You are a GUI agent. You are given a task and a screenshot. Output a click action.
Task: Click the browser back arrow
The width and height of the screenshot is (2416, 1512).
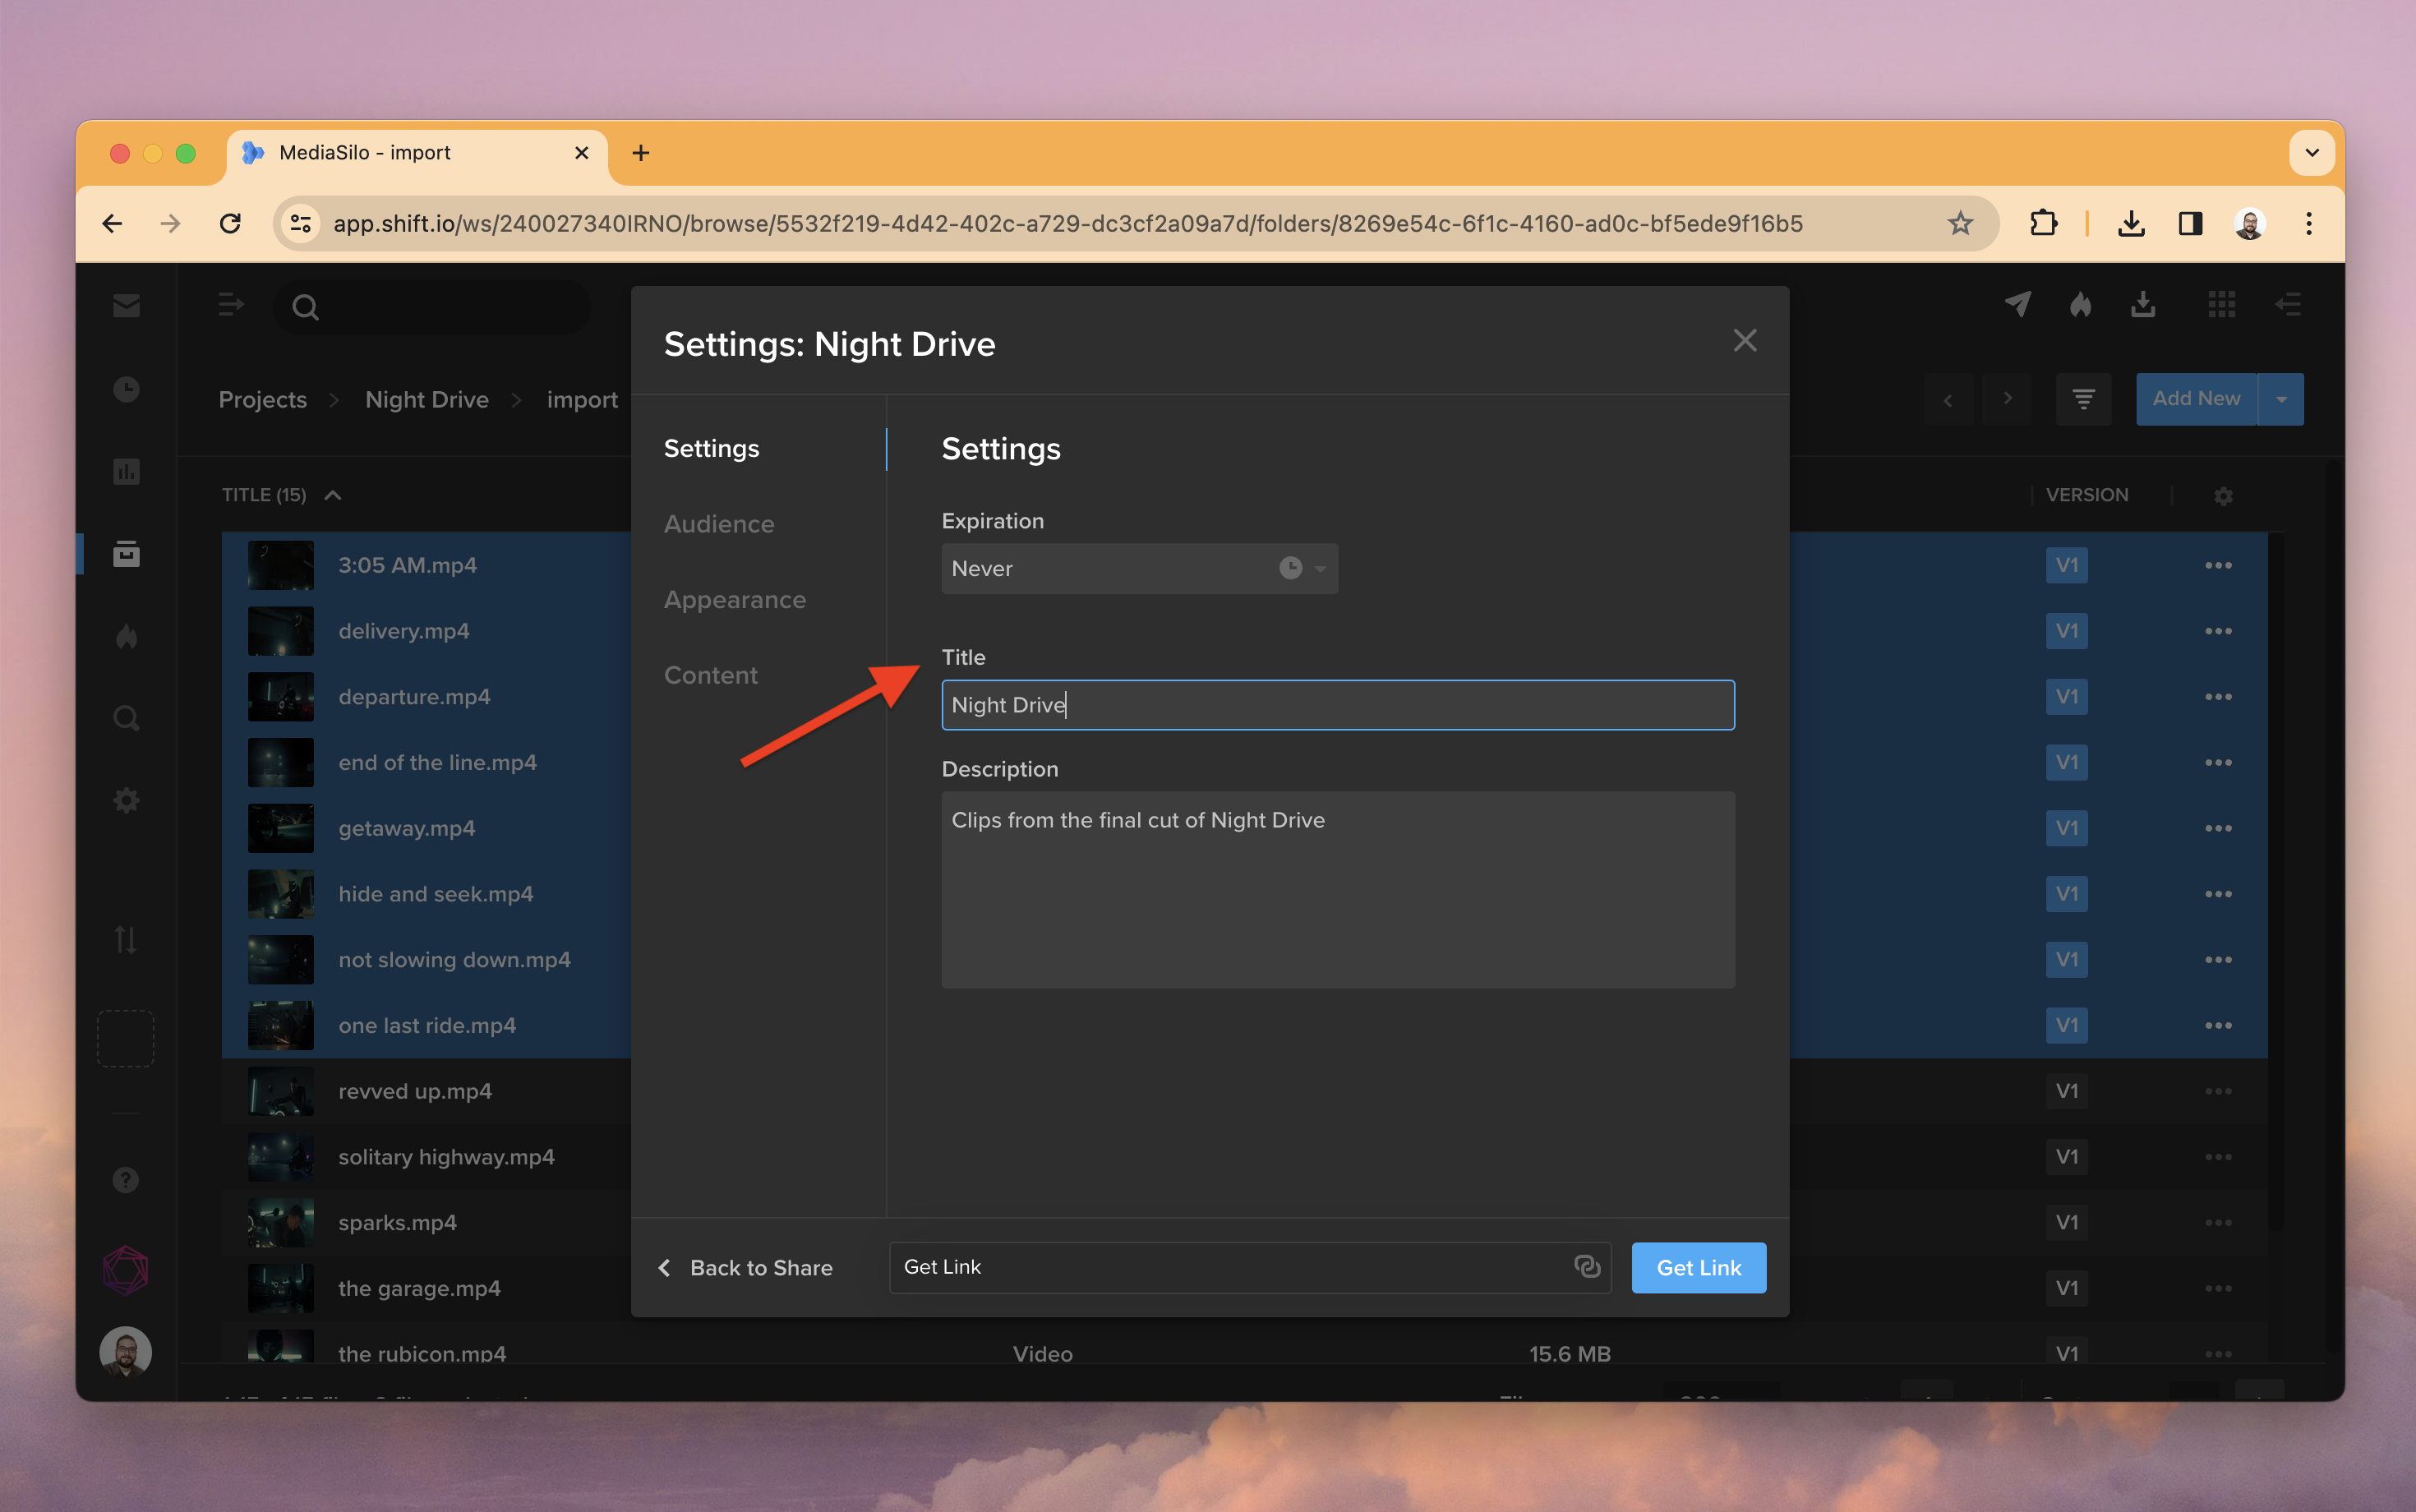(112, 223)
